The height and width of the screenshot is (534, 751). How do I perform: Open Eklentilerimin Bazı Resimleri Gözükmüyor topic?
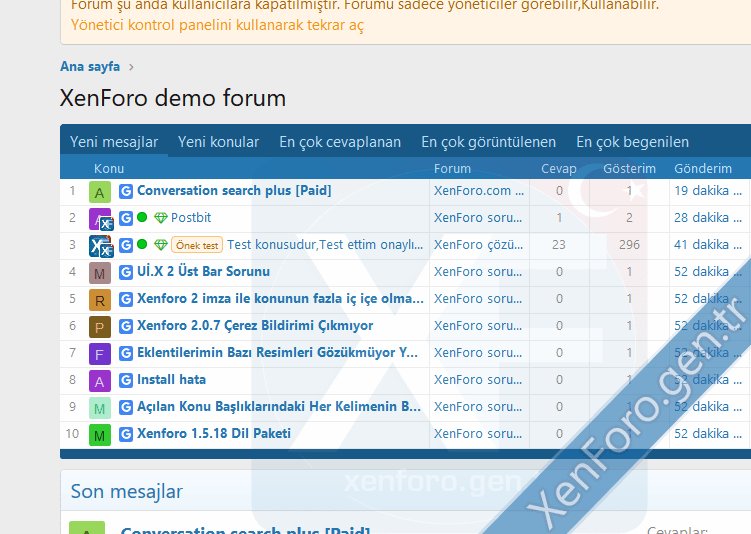pyautogui.click(x=277, y=352)
